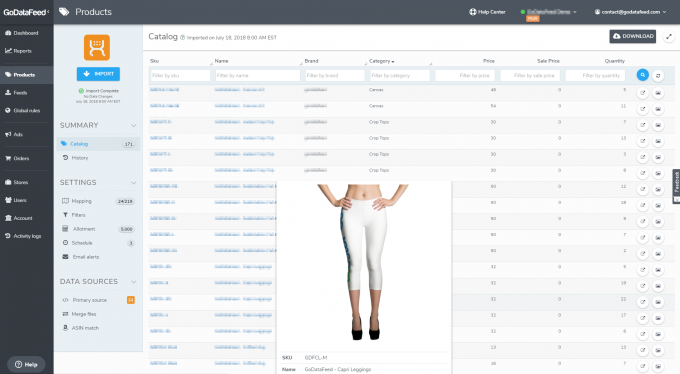Toggle fullscreen catalog view icon
Viewport: 680px width, 374px height.
669,37
